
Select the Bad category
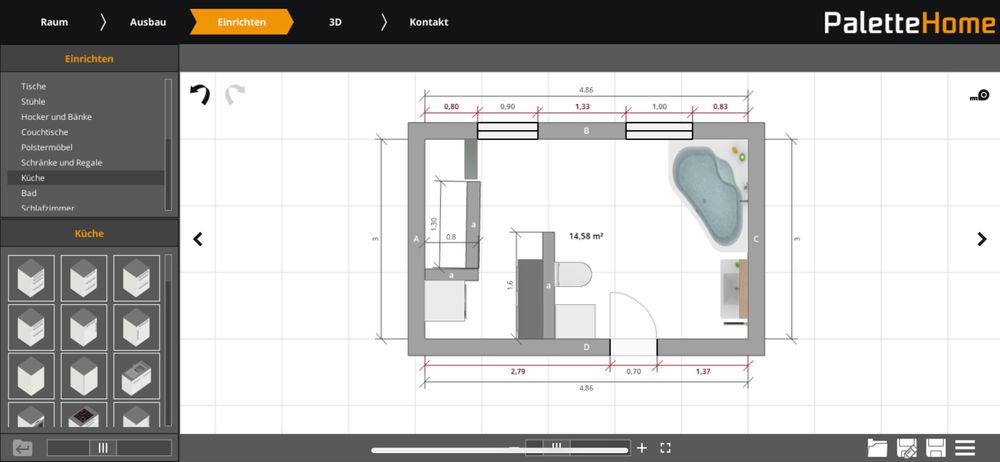point(29,193)
